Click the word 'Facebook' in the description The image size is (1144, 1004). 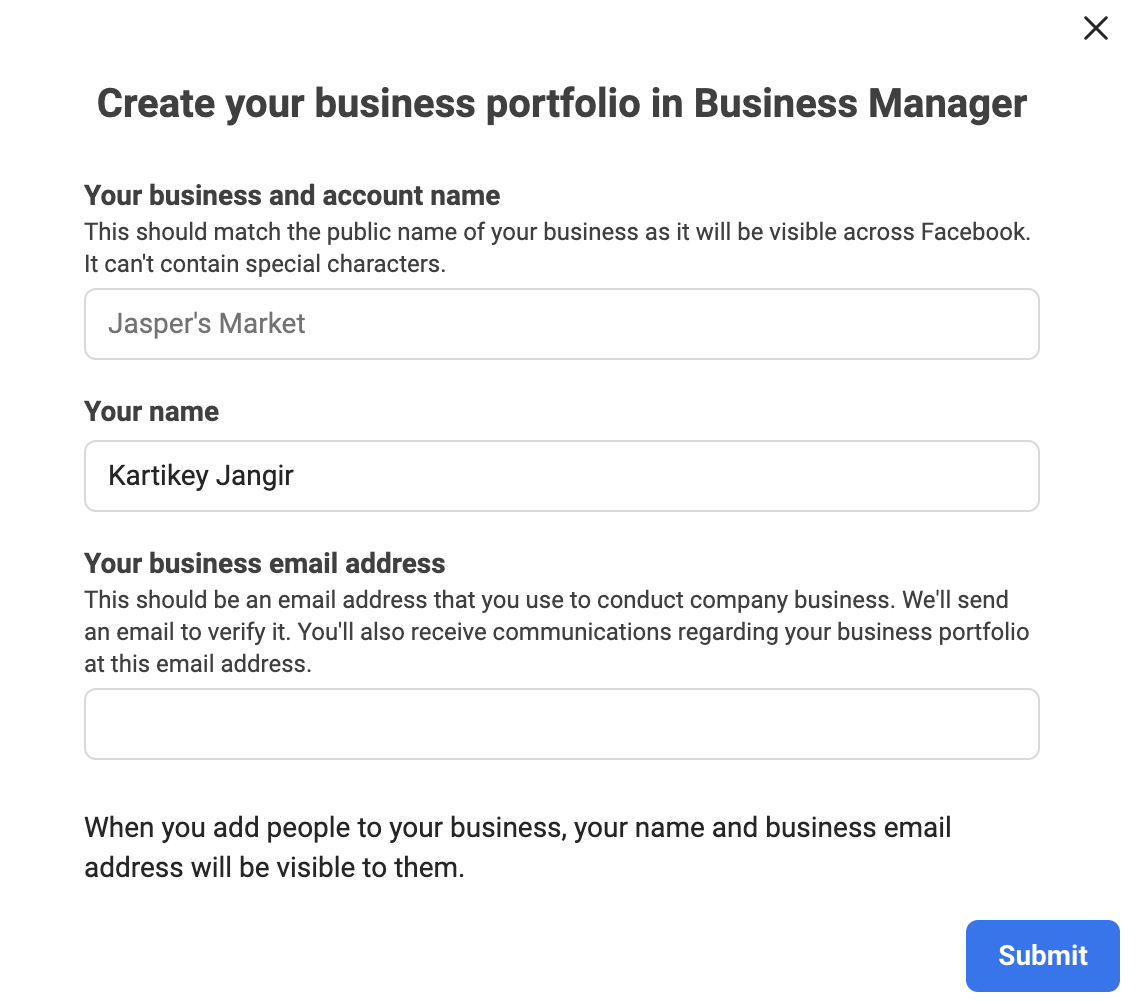(x=973, y=232)
